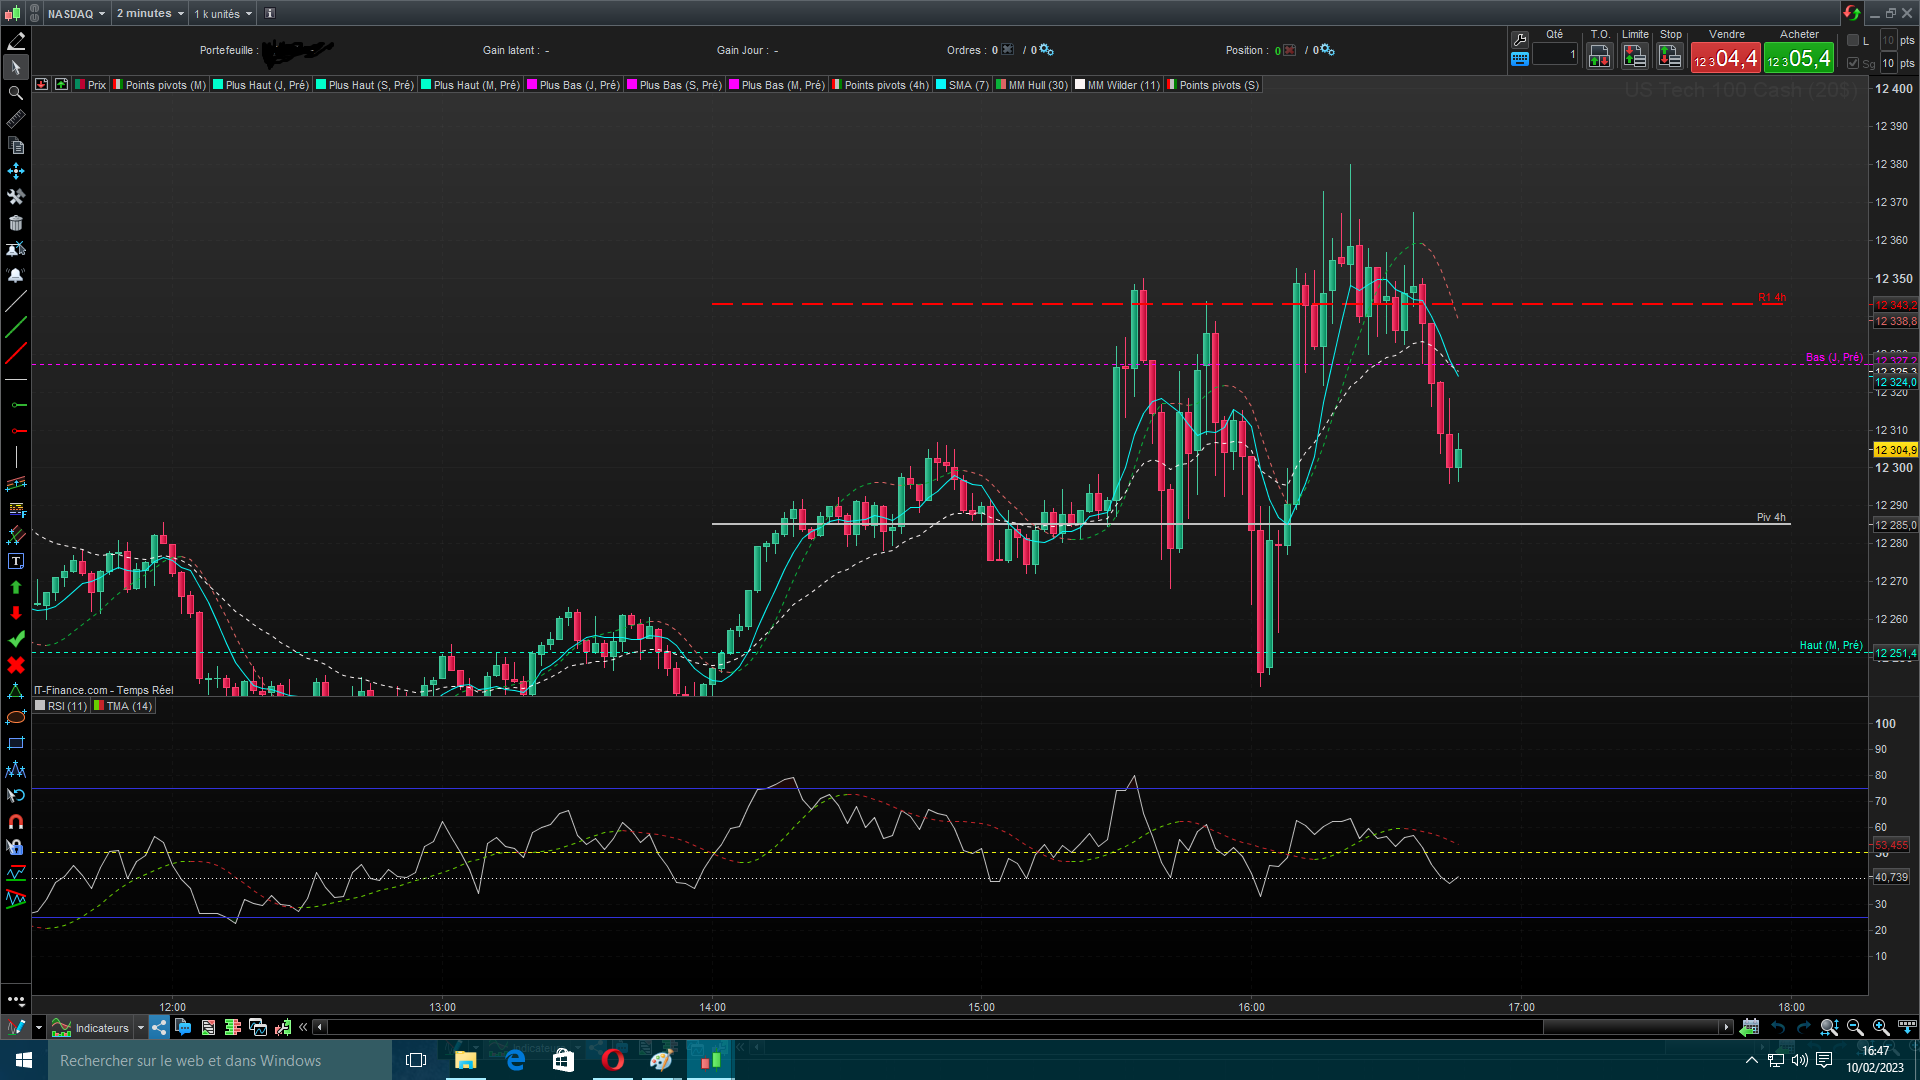Click the RSI (11) indicator label
The height and width of the screenshot is (1080, 1920).
click(x=67, y=706)
